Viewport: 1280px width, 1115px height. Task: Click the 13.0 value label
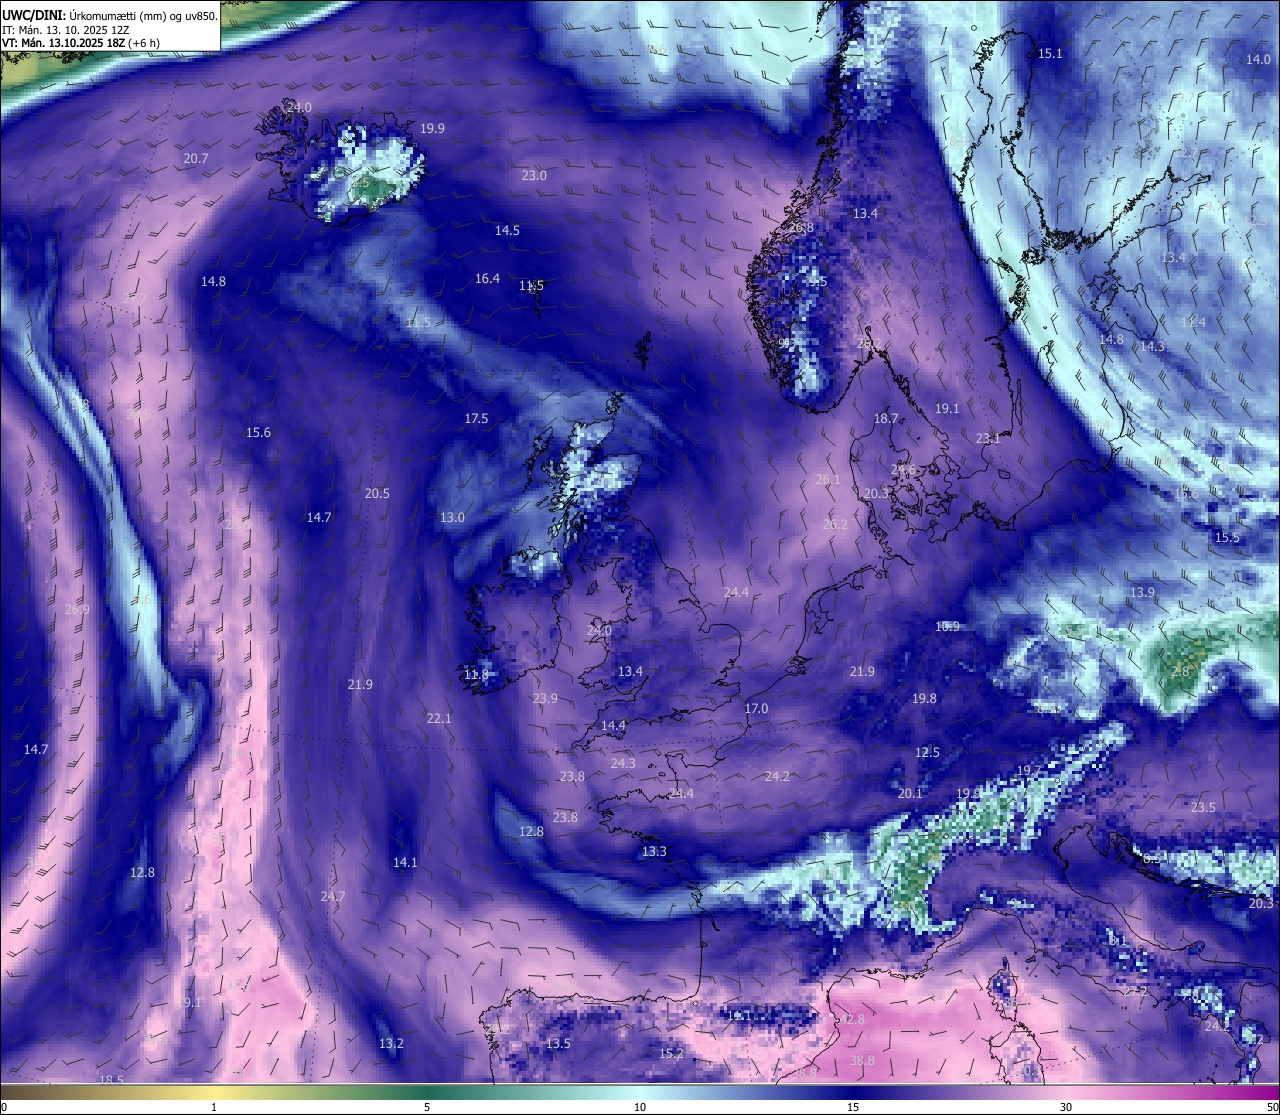452,518
